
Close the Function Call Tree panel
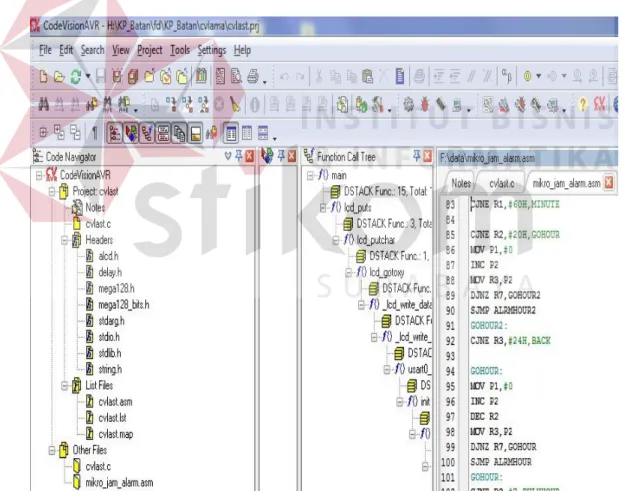pyautogui.click(x=427, y=156)
